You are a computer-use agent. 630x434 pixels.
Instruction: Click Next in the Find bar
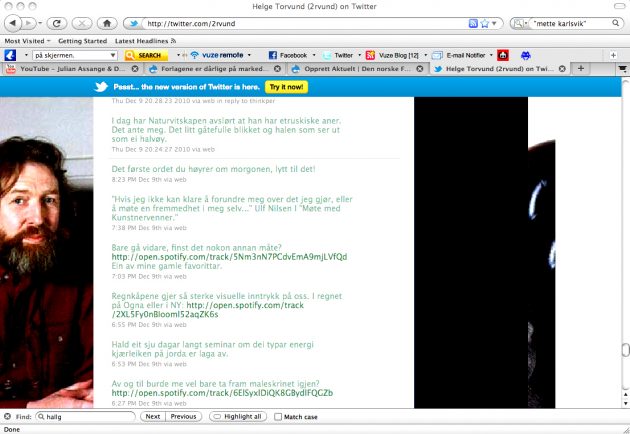coord(153,417)
